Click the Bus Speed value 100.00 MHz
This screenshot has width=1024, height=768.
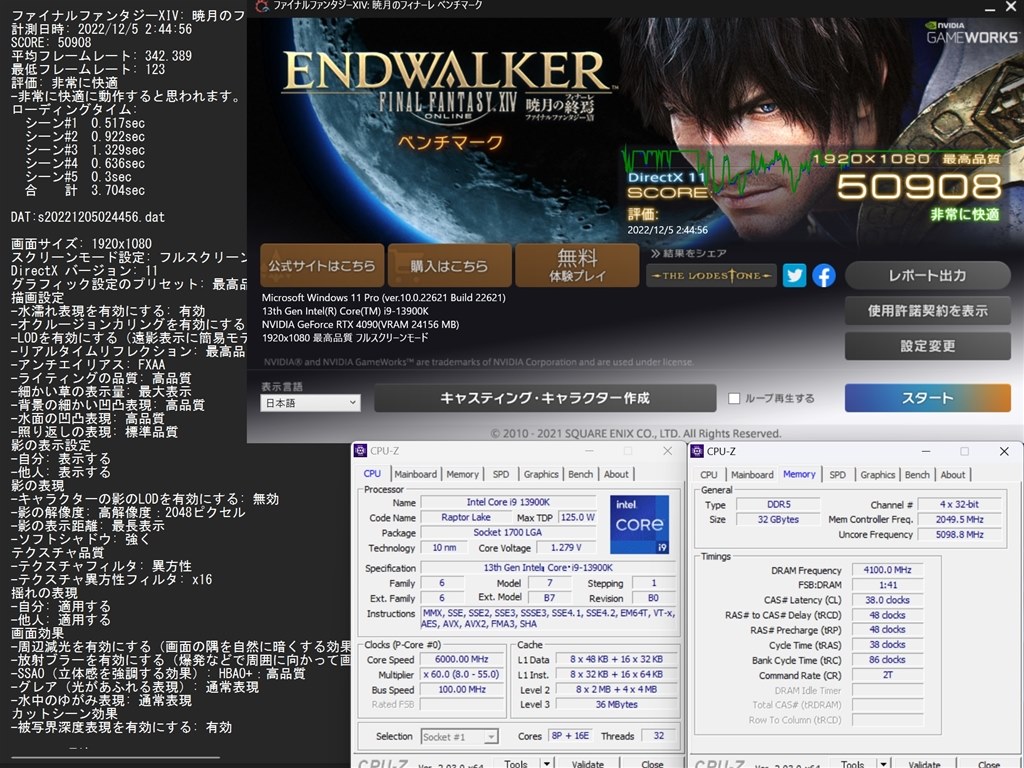point(462,690)
